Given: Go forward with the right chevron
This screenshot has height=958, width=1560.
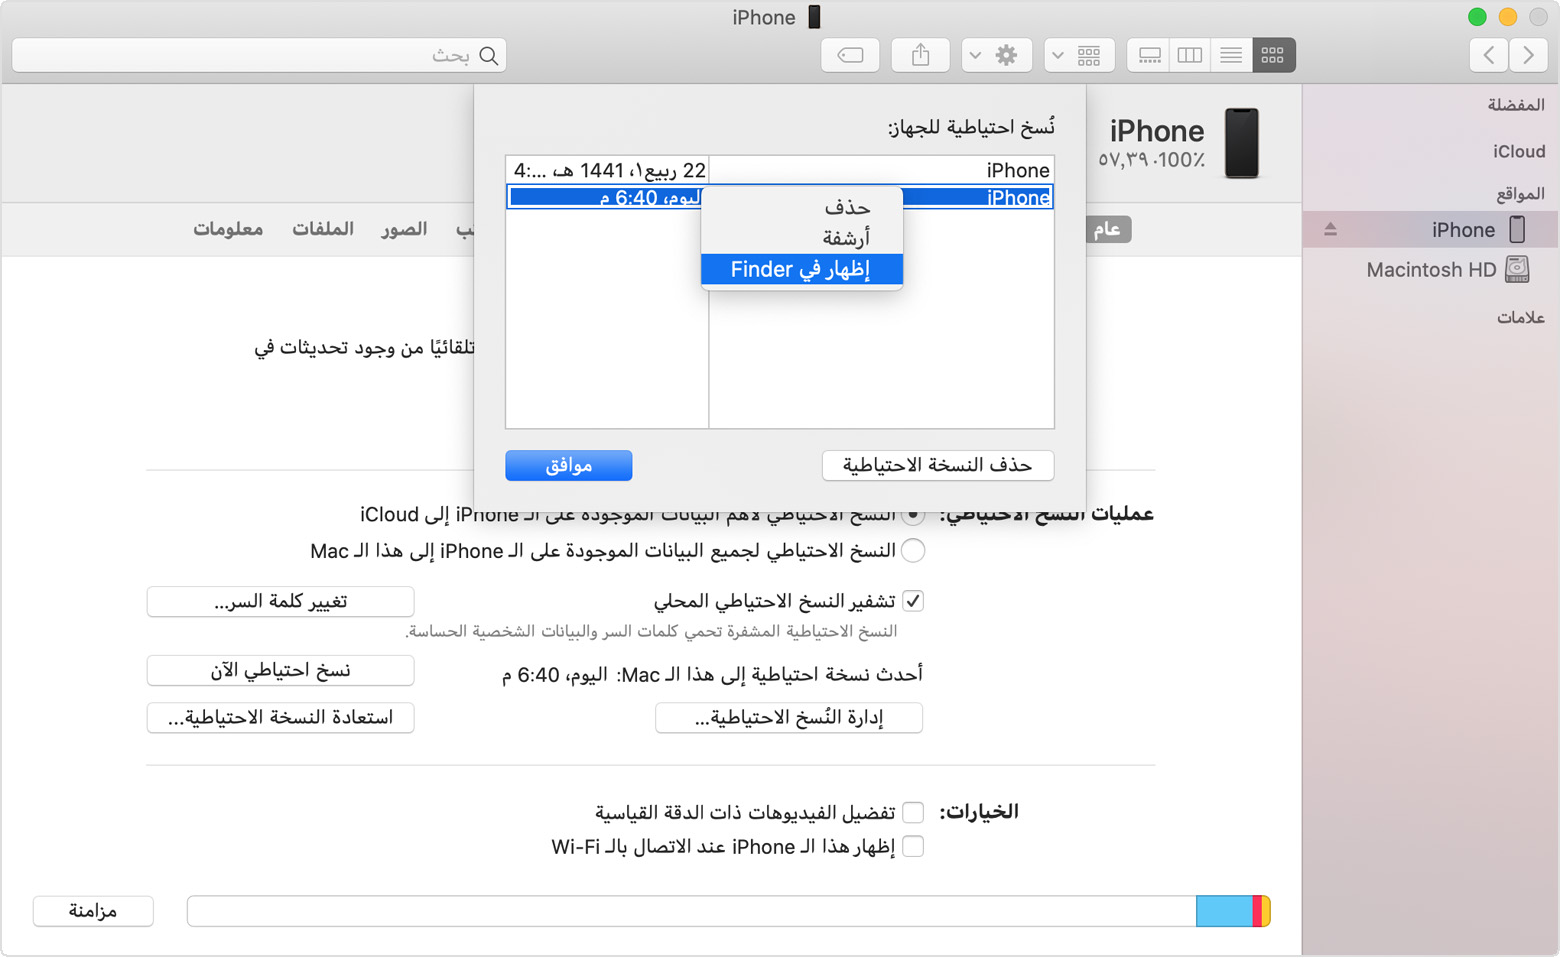Looking at the screenshot, I should click(1528, 56).
